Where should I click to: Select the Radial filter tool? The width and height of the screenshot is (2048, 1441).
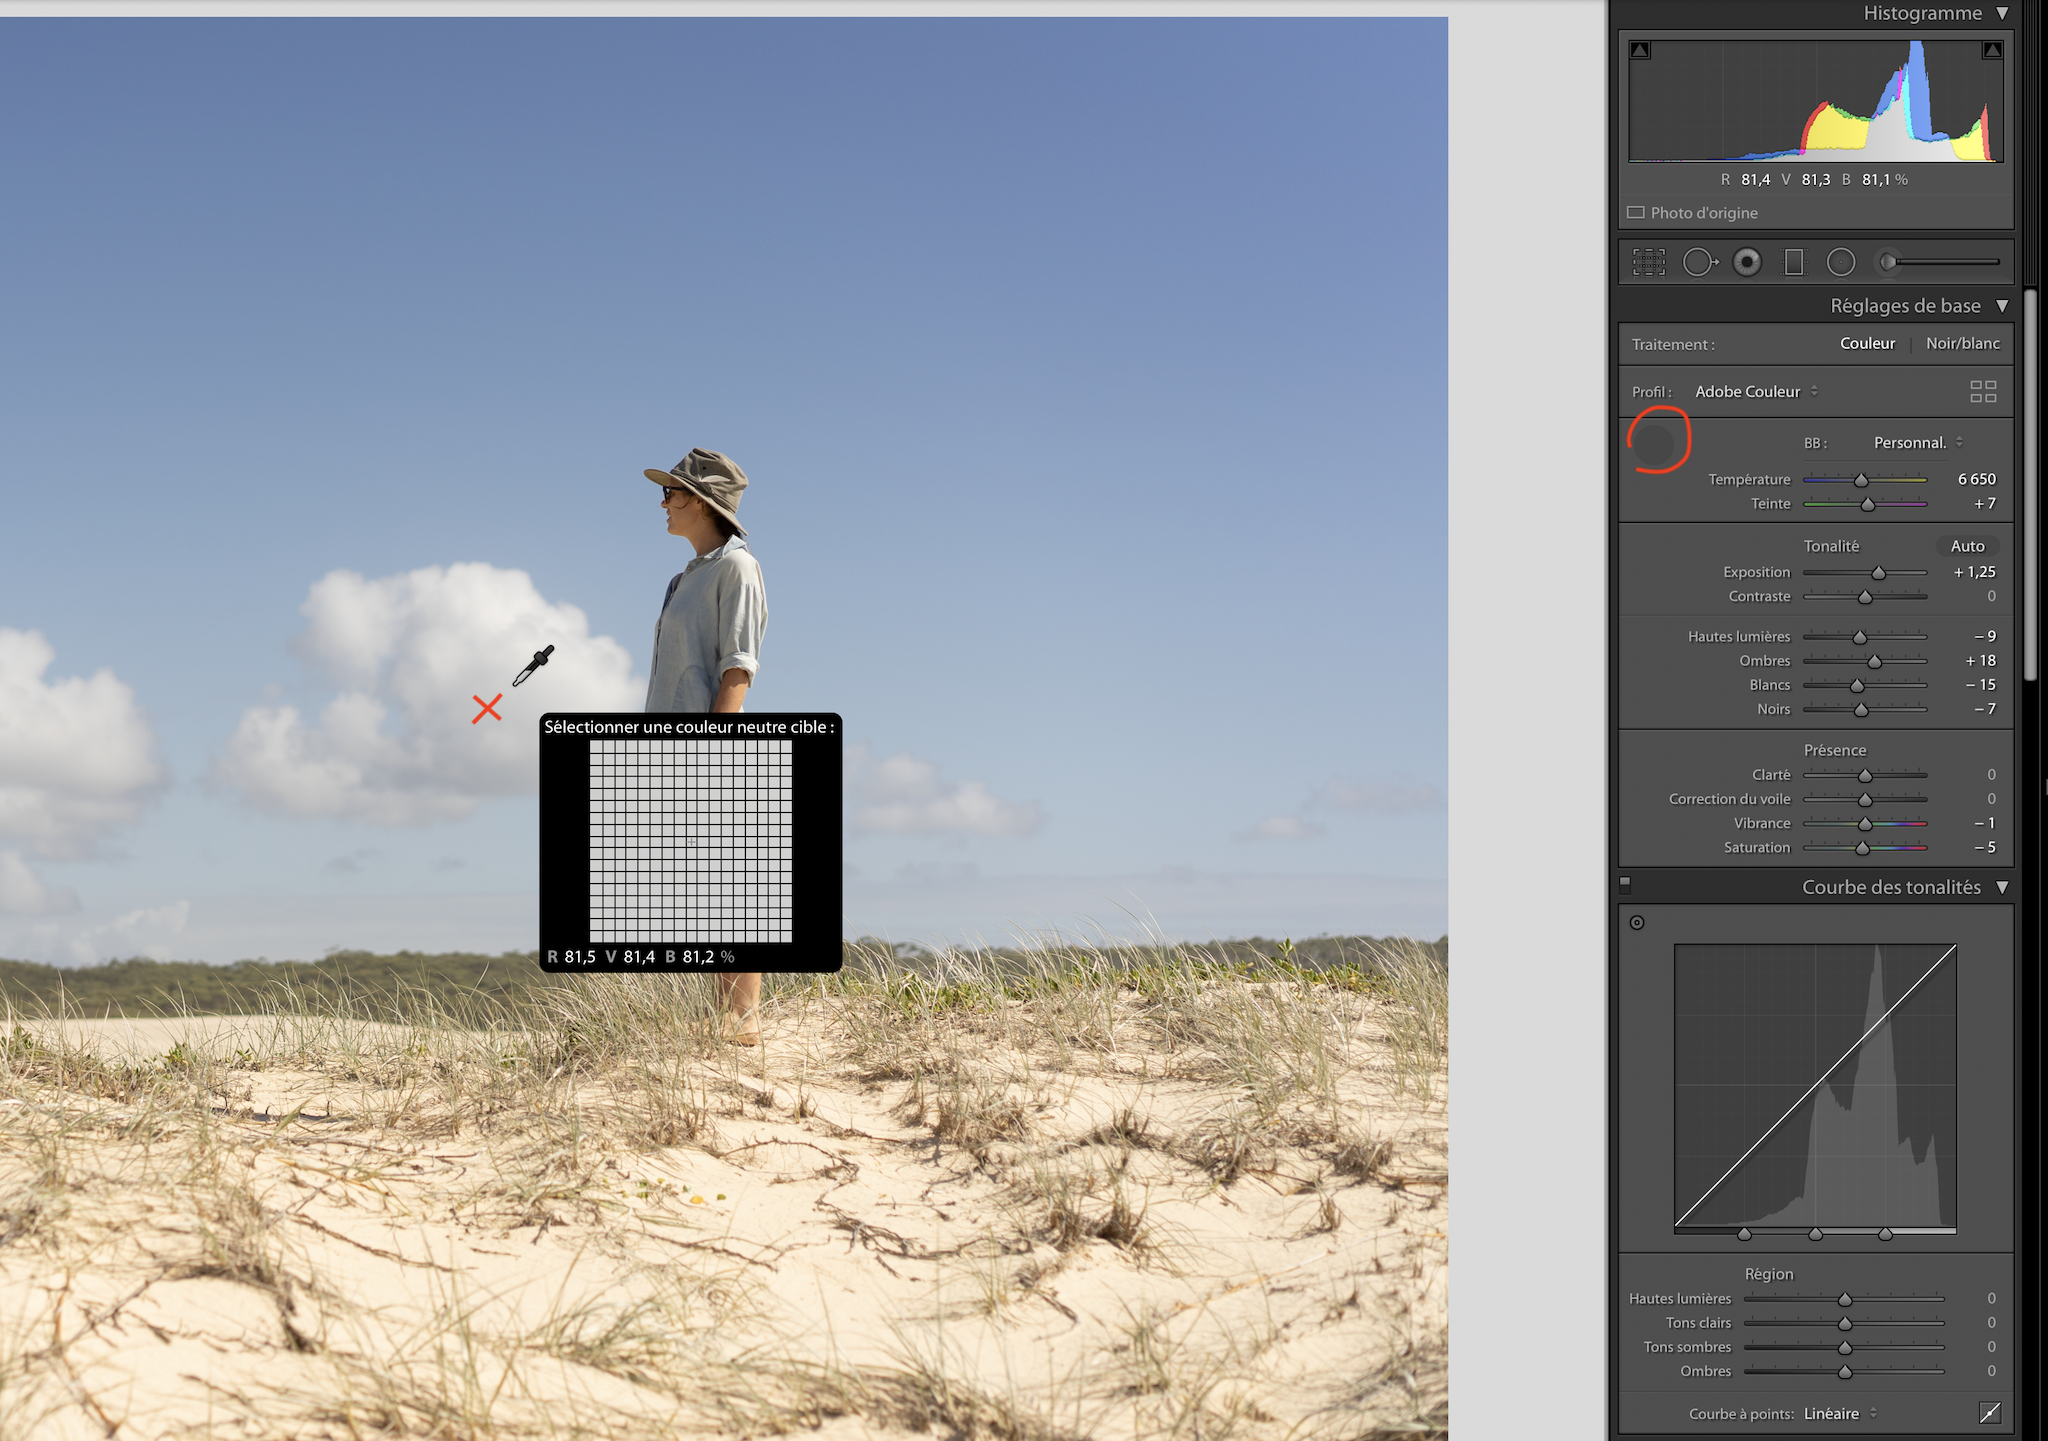point(1841,262)
